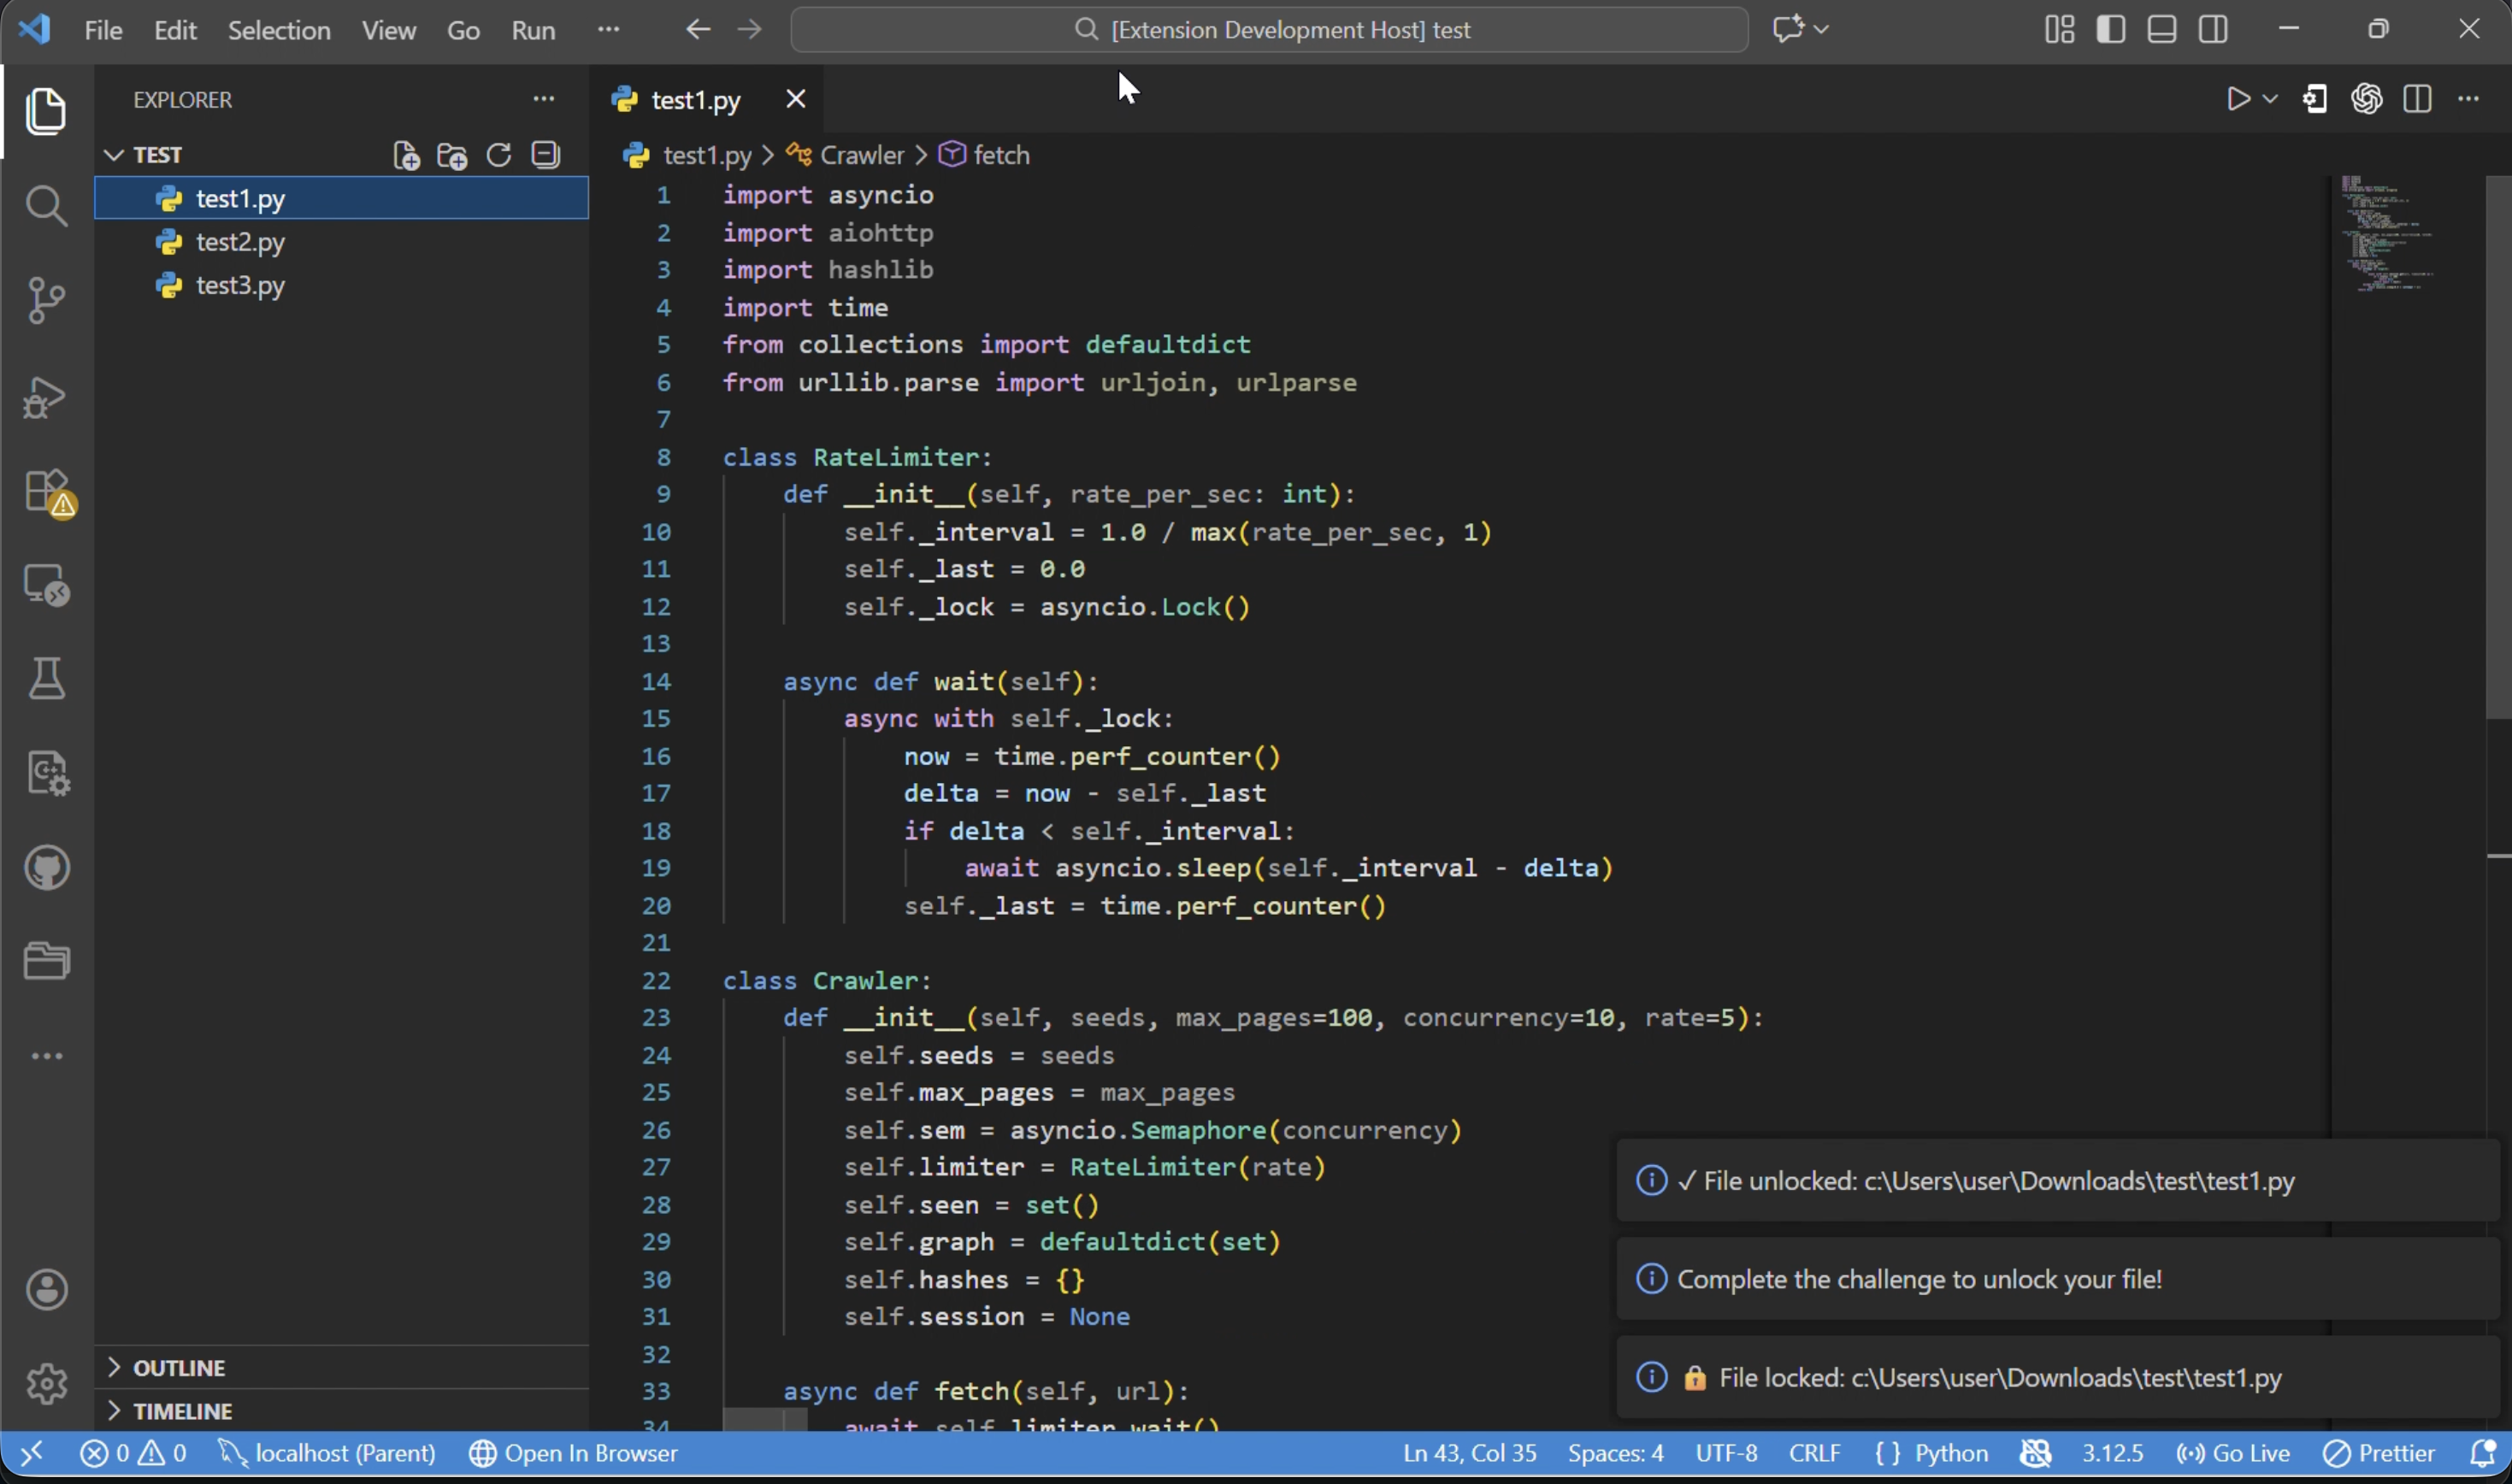The width and height of the screenshot is (2512, 1484).
Task: Open the Testing flask icon view
Action: tap(46, 678)
